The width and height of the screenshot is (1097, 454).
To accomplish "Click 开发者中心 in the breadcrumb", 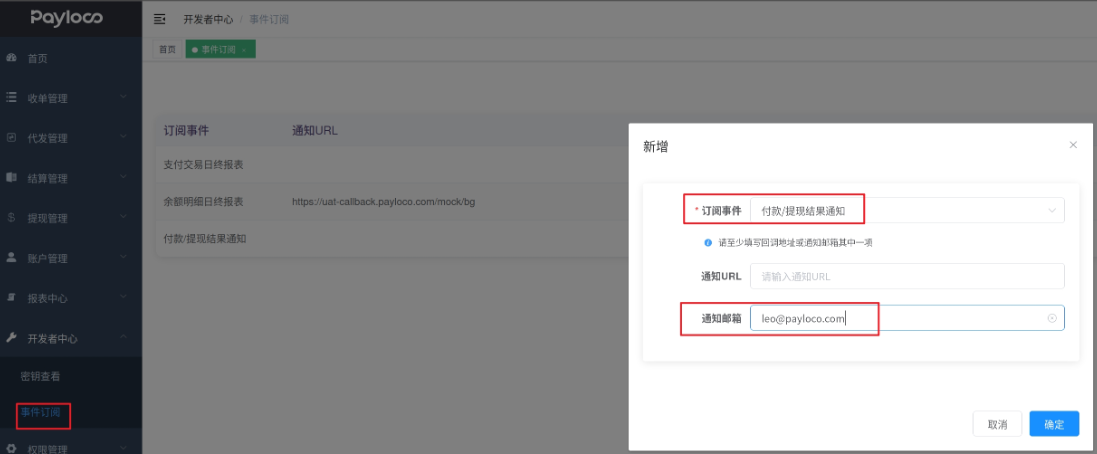I will coord(208,19).
